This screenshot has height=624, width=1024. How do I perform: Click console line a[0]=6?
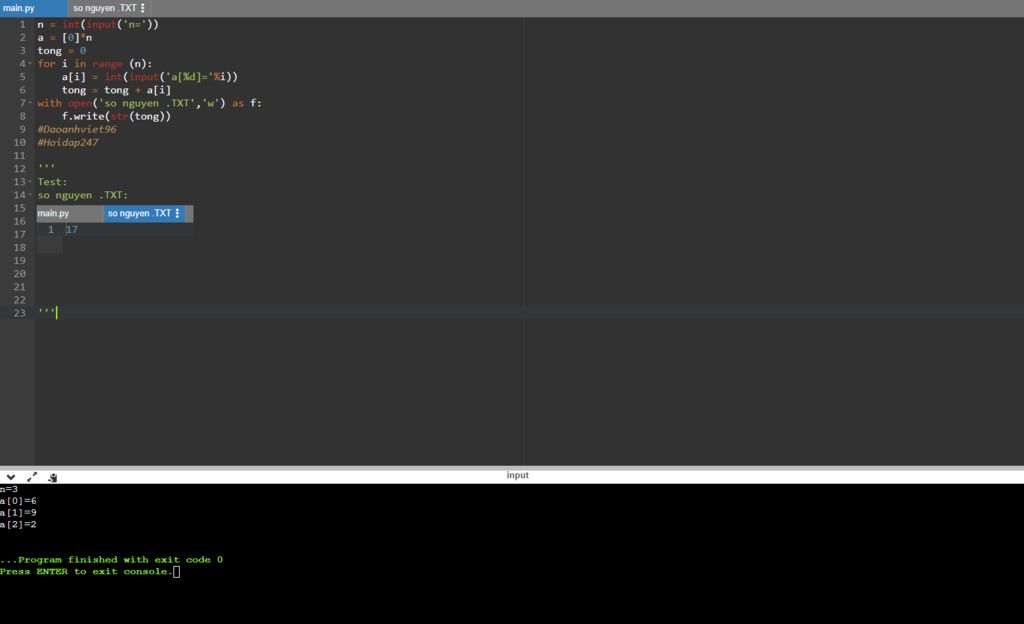click(18, 501)
